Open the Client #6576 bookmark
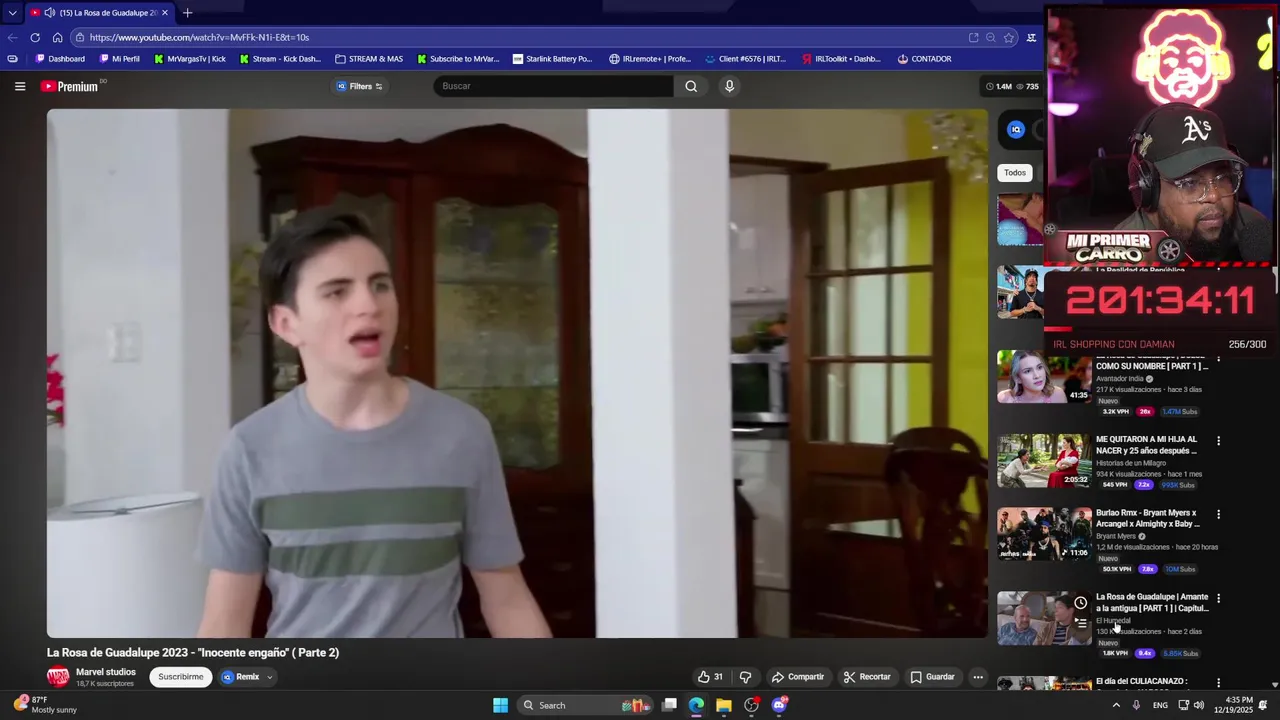Viewport: 1280px width, 720px height. click(x=746, y=59)
